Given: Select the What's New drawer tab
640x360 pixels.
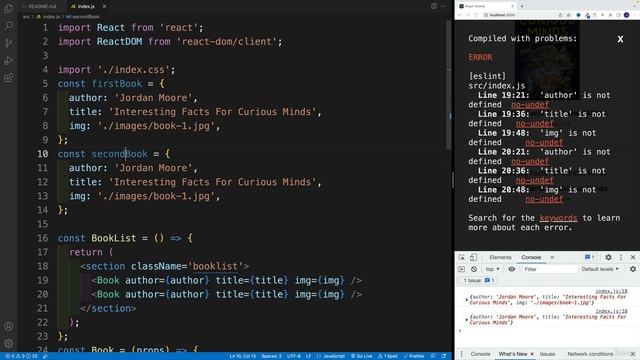Looking at the screenshot, I should tap(513, 354).
